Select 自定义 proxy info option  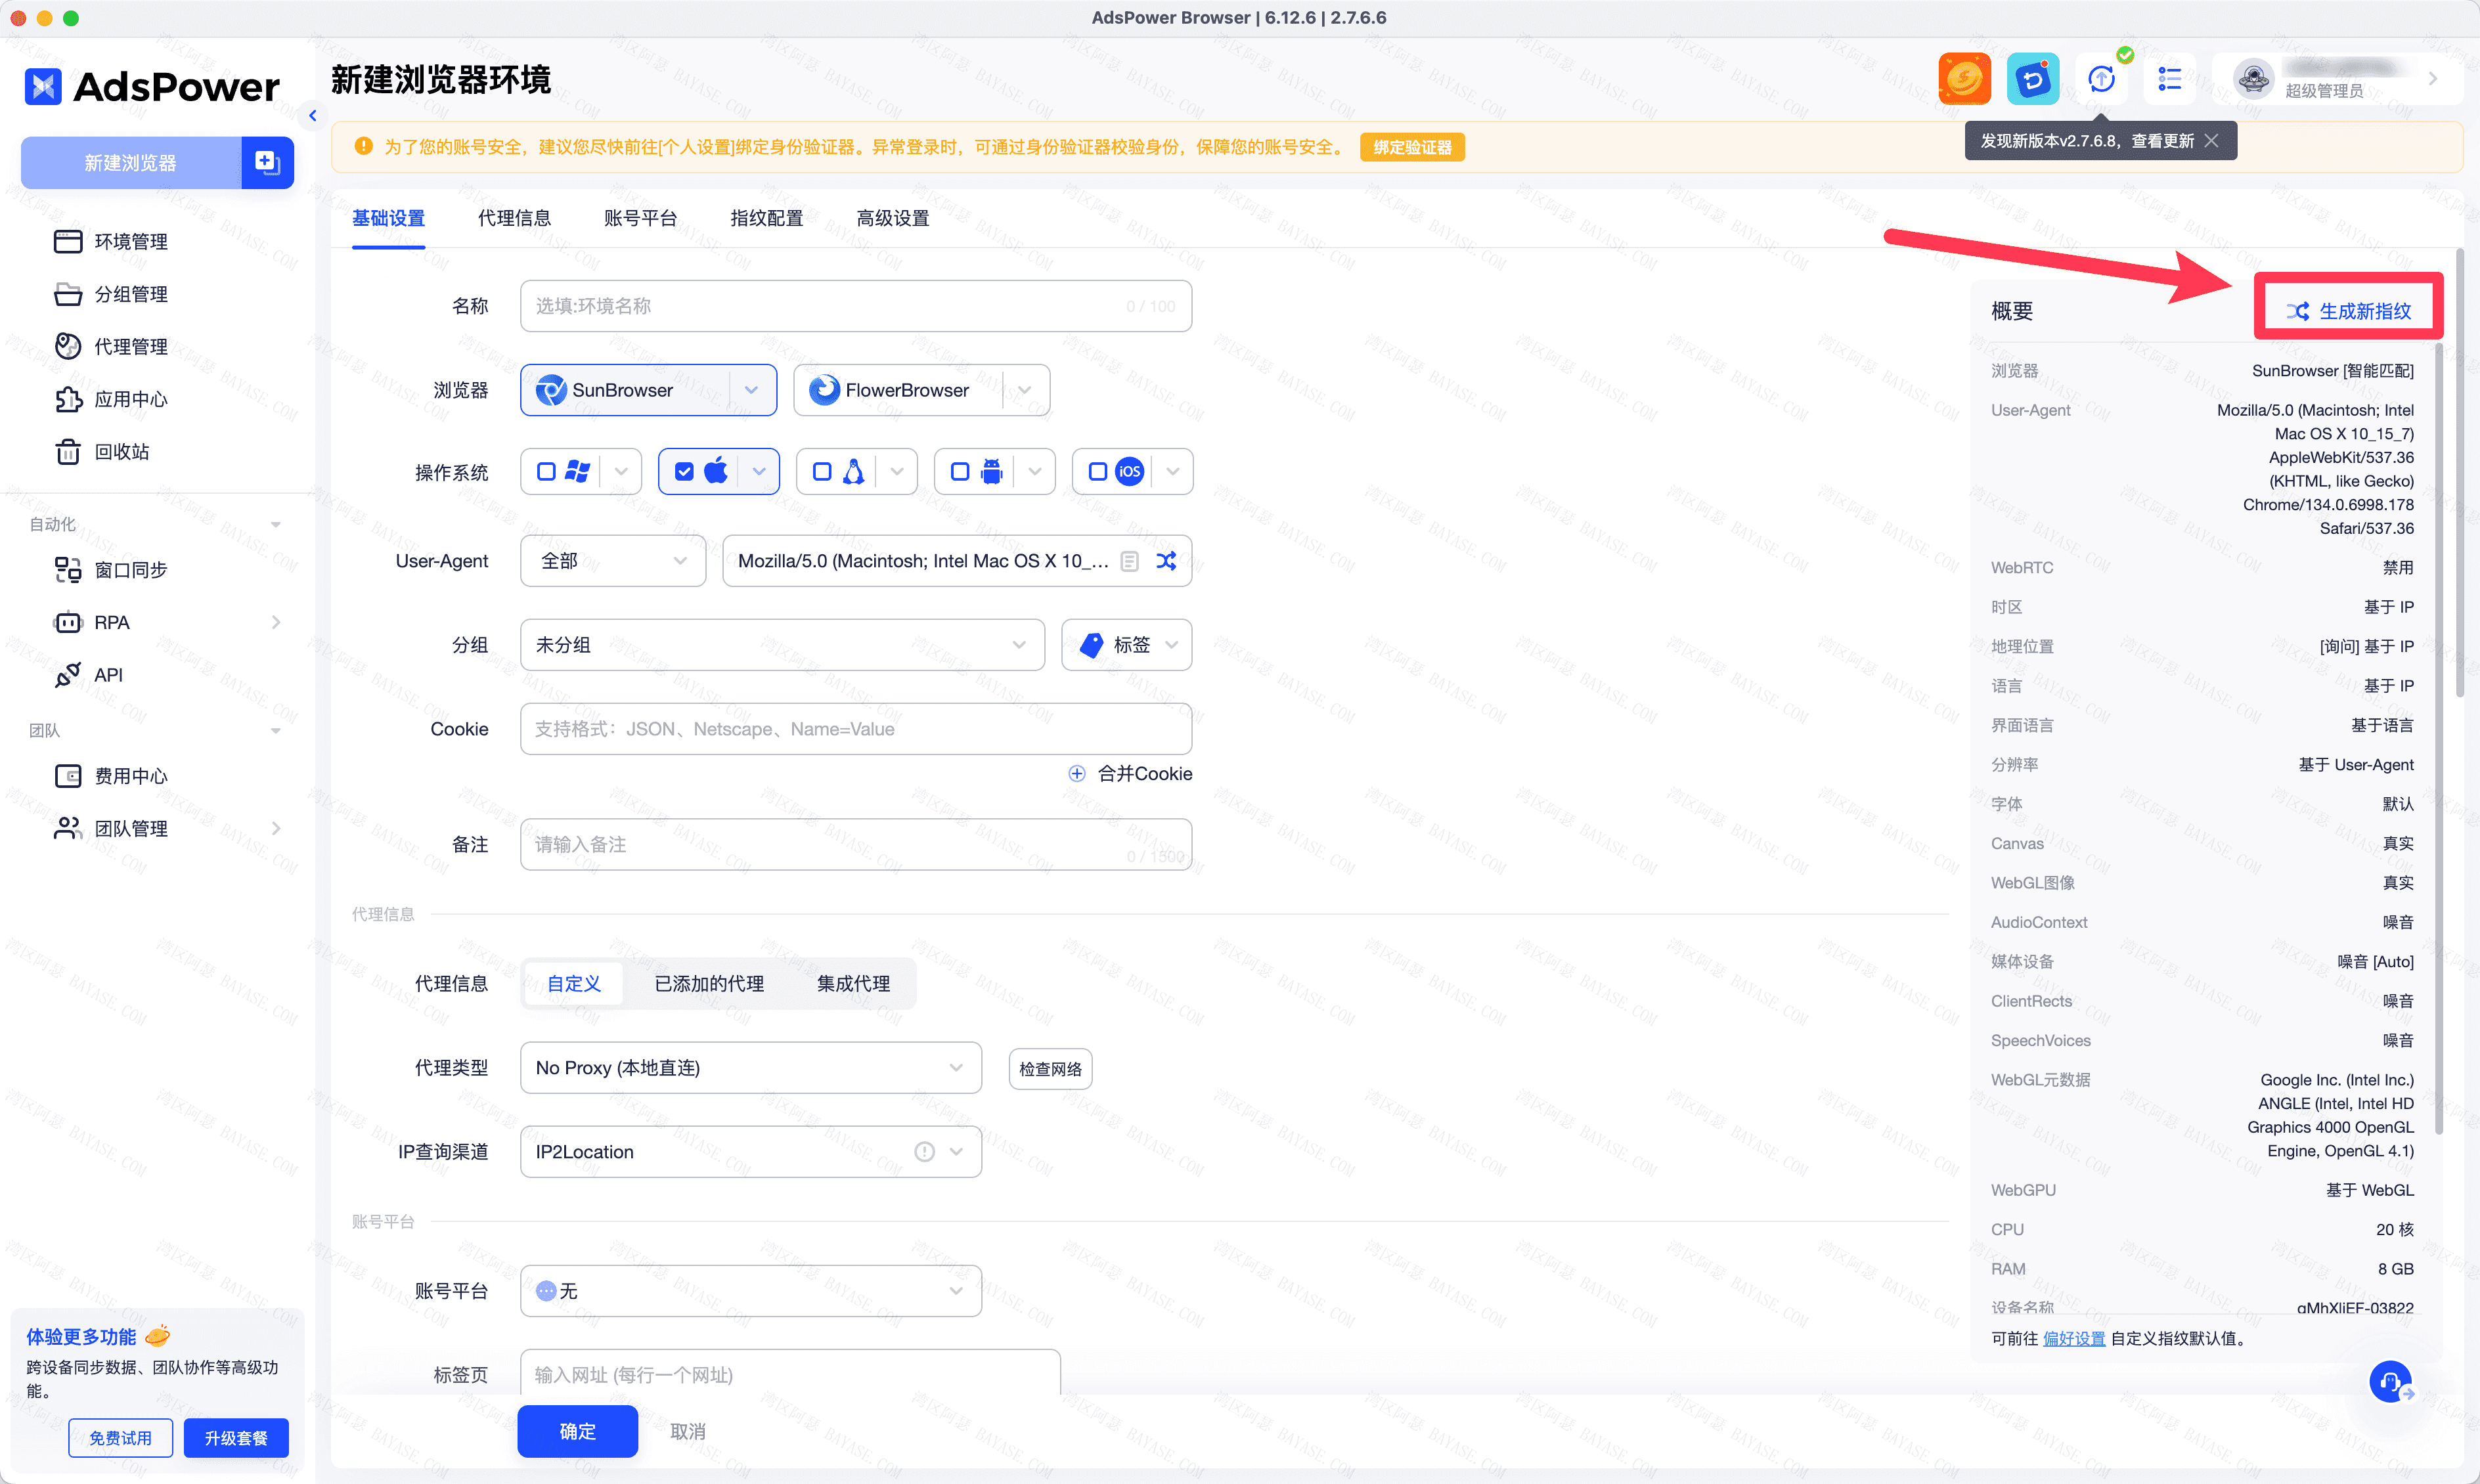point(574,983)
